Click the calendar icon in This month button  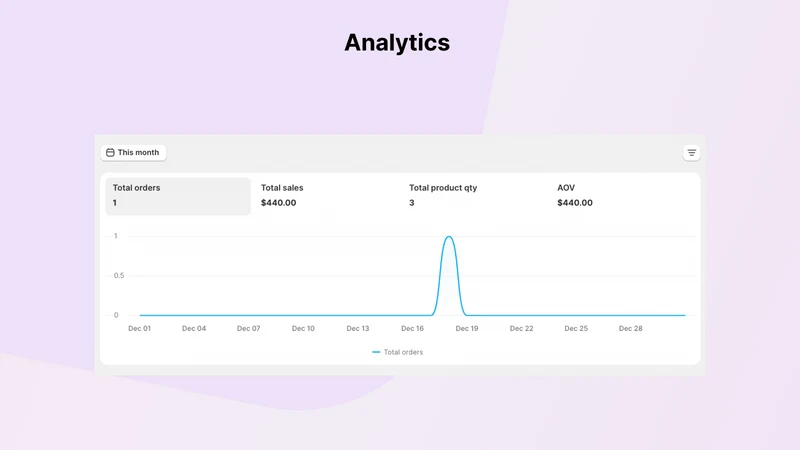(x=110, y=153)
